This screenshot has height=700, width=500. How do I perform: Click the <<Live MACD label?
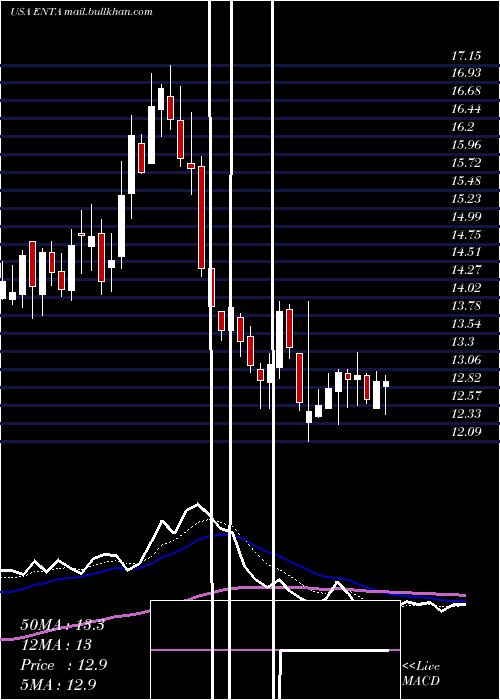pos(421,674)
